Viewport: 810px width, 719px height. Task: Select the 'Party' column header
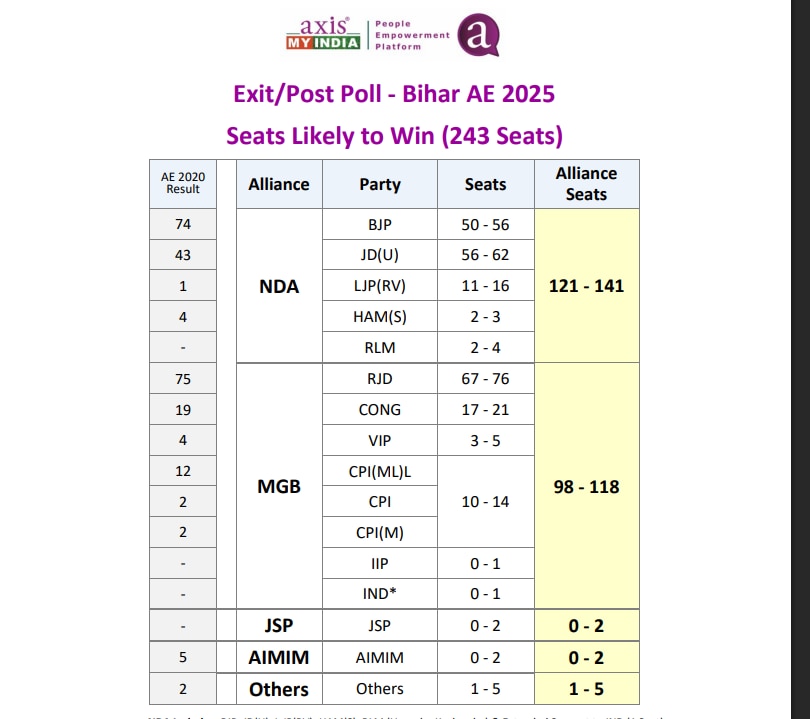coord(380,184)
